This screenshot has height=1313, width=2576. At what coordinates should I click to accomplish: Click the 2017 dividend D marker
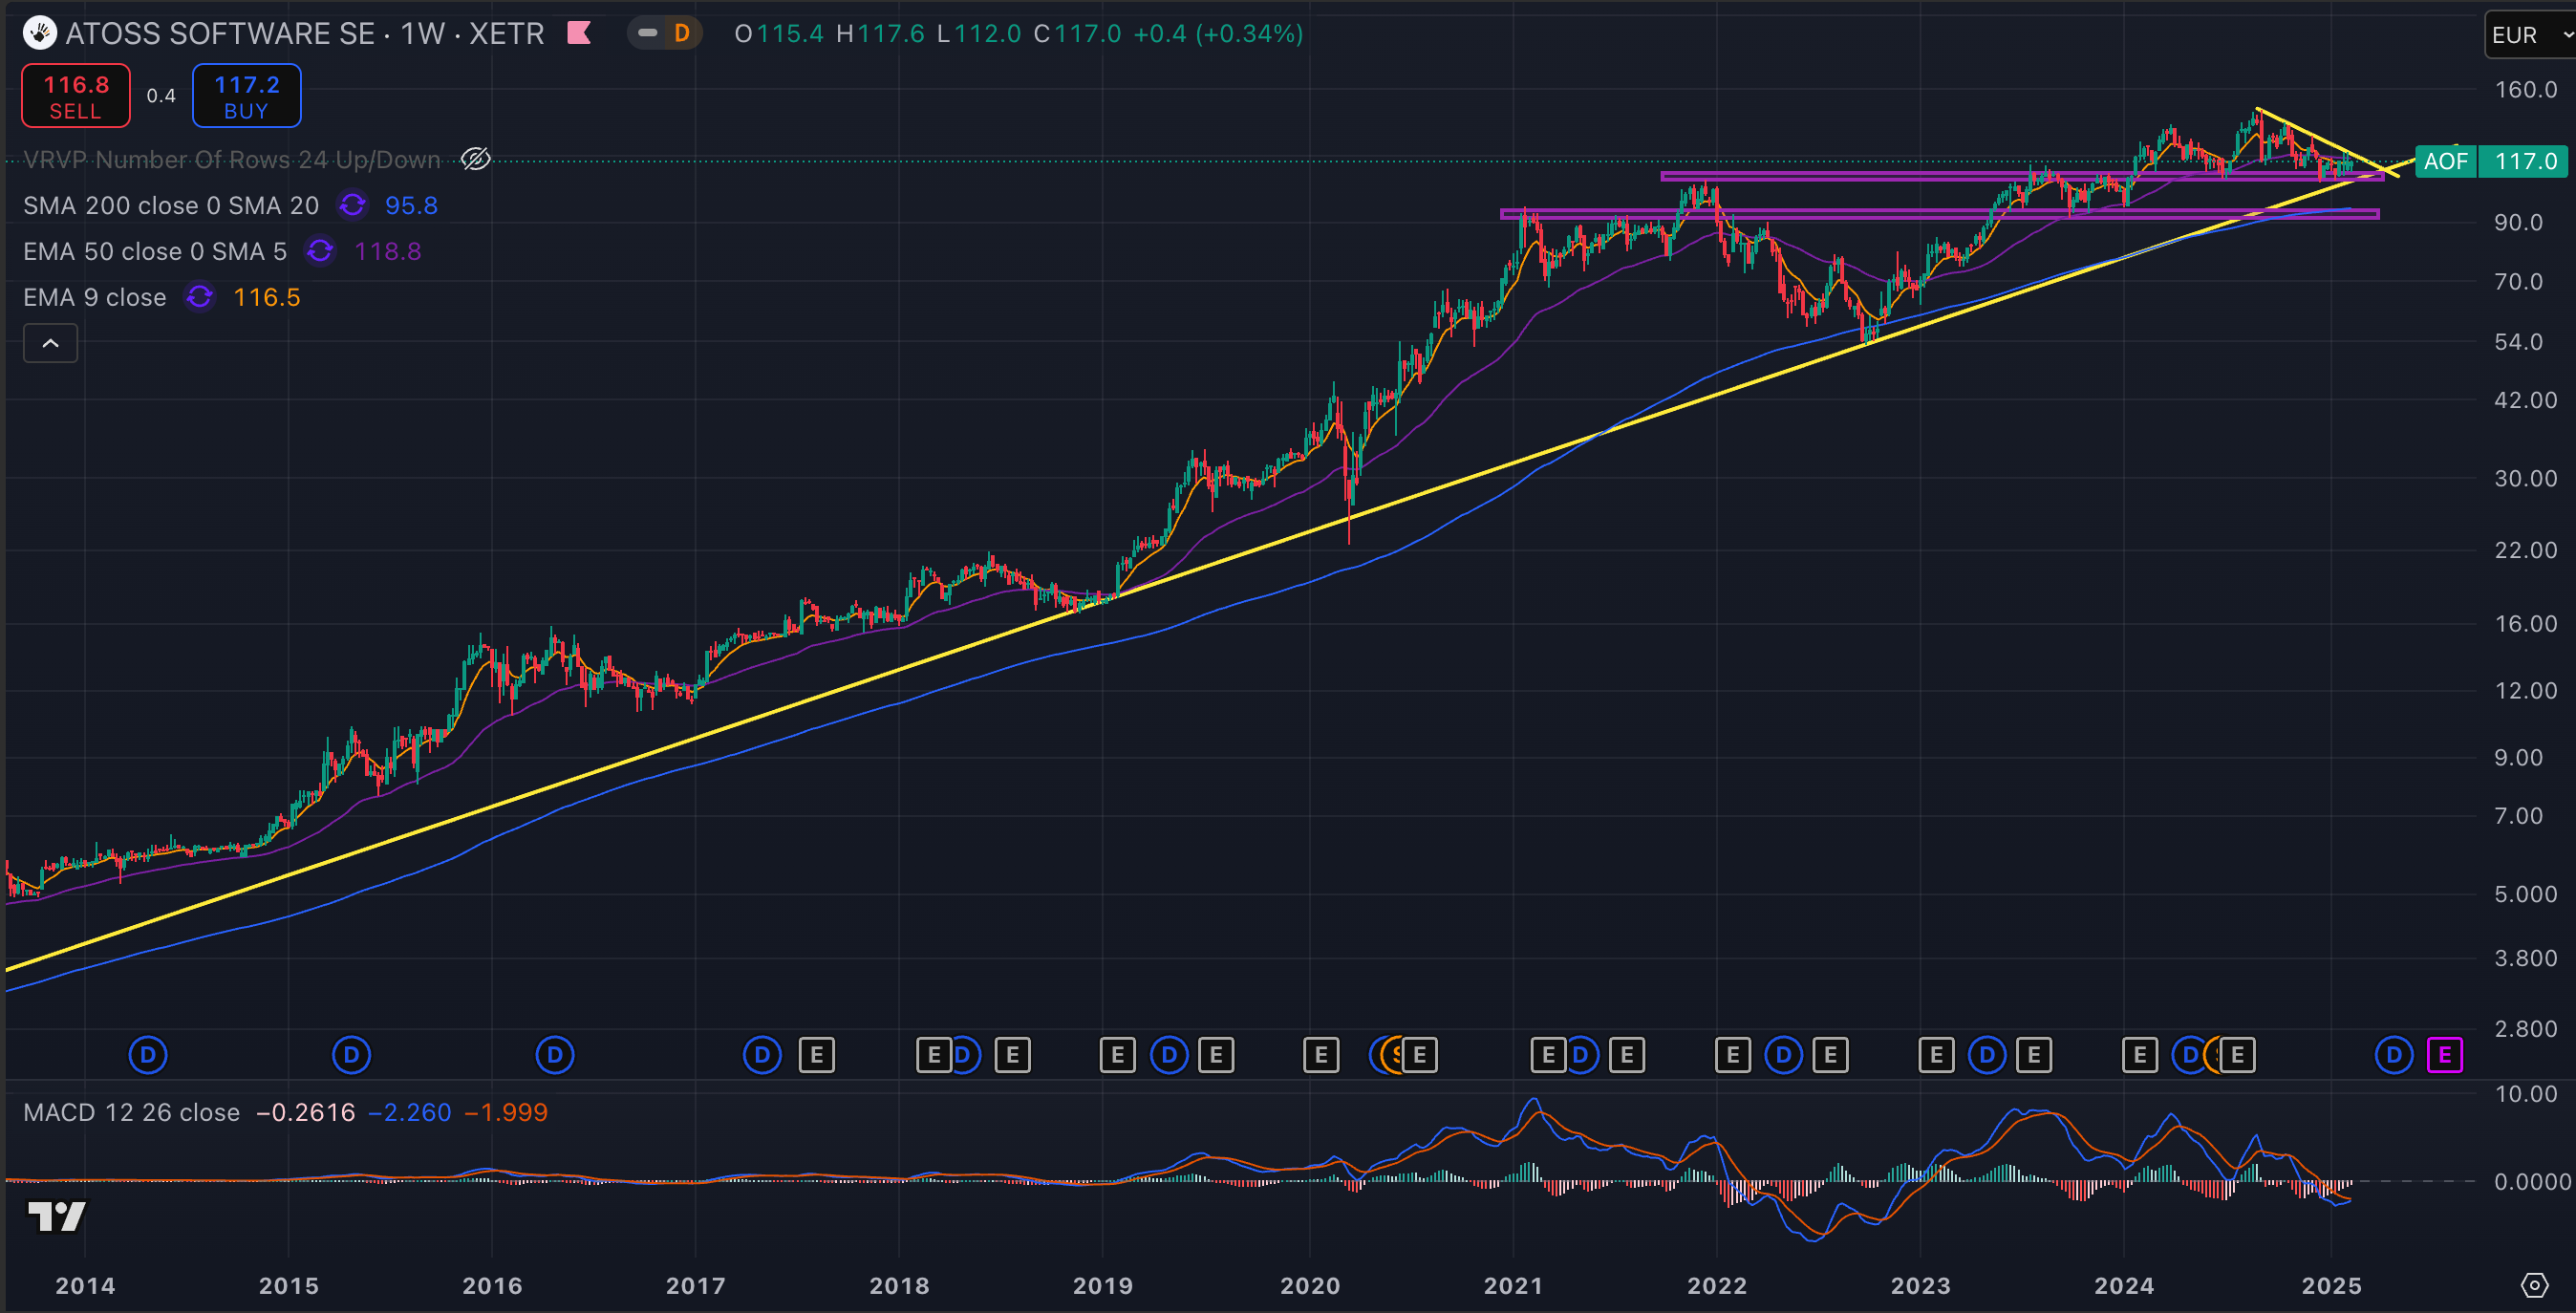click(x=762, y=1055)
